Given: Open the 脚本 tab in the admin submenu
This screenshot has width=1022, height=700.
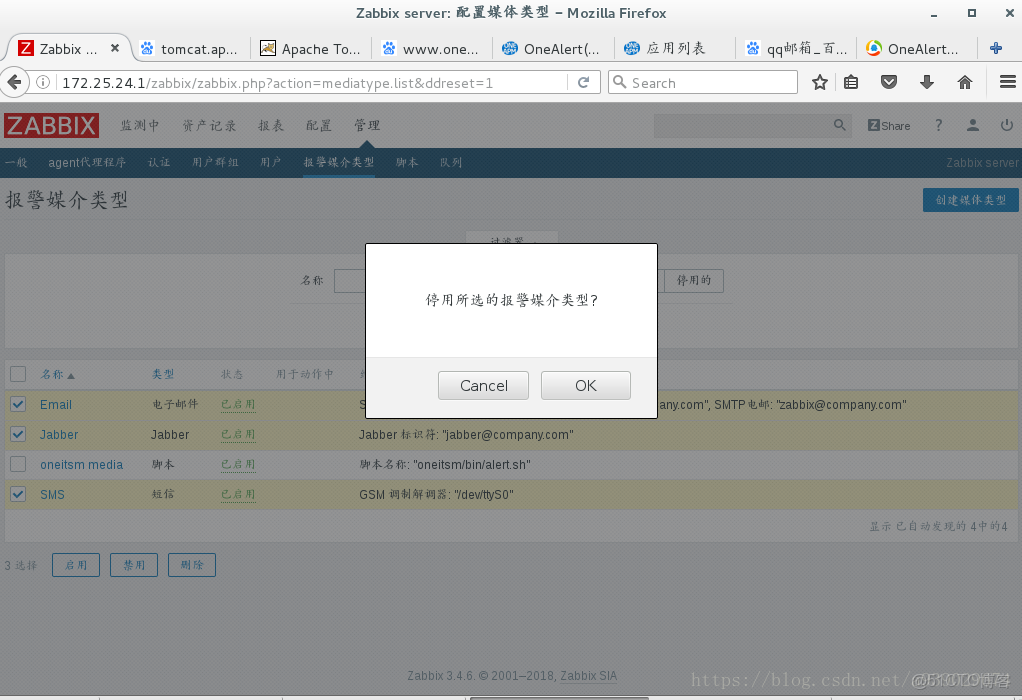Looking at the screenshot, I should [x=406, y=161].
